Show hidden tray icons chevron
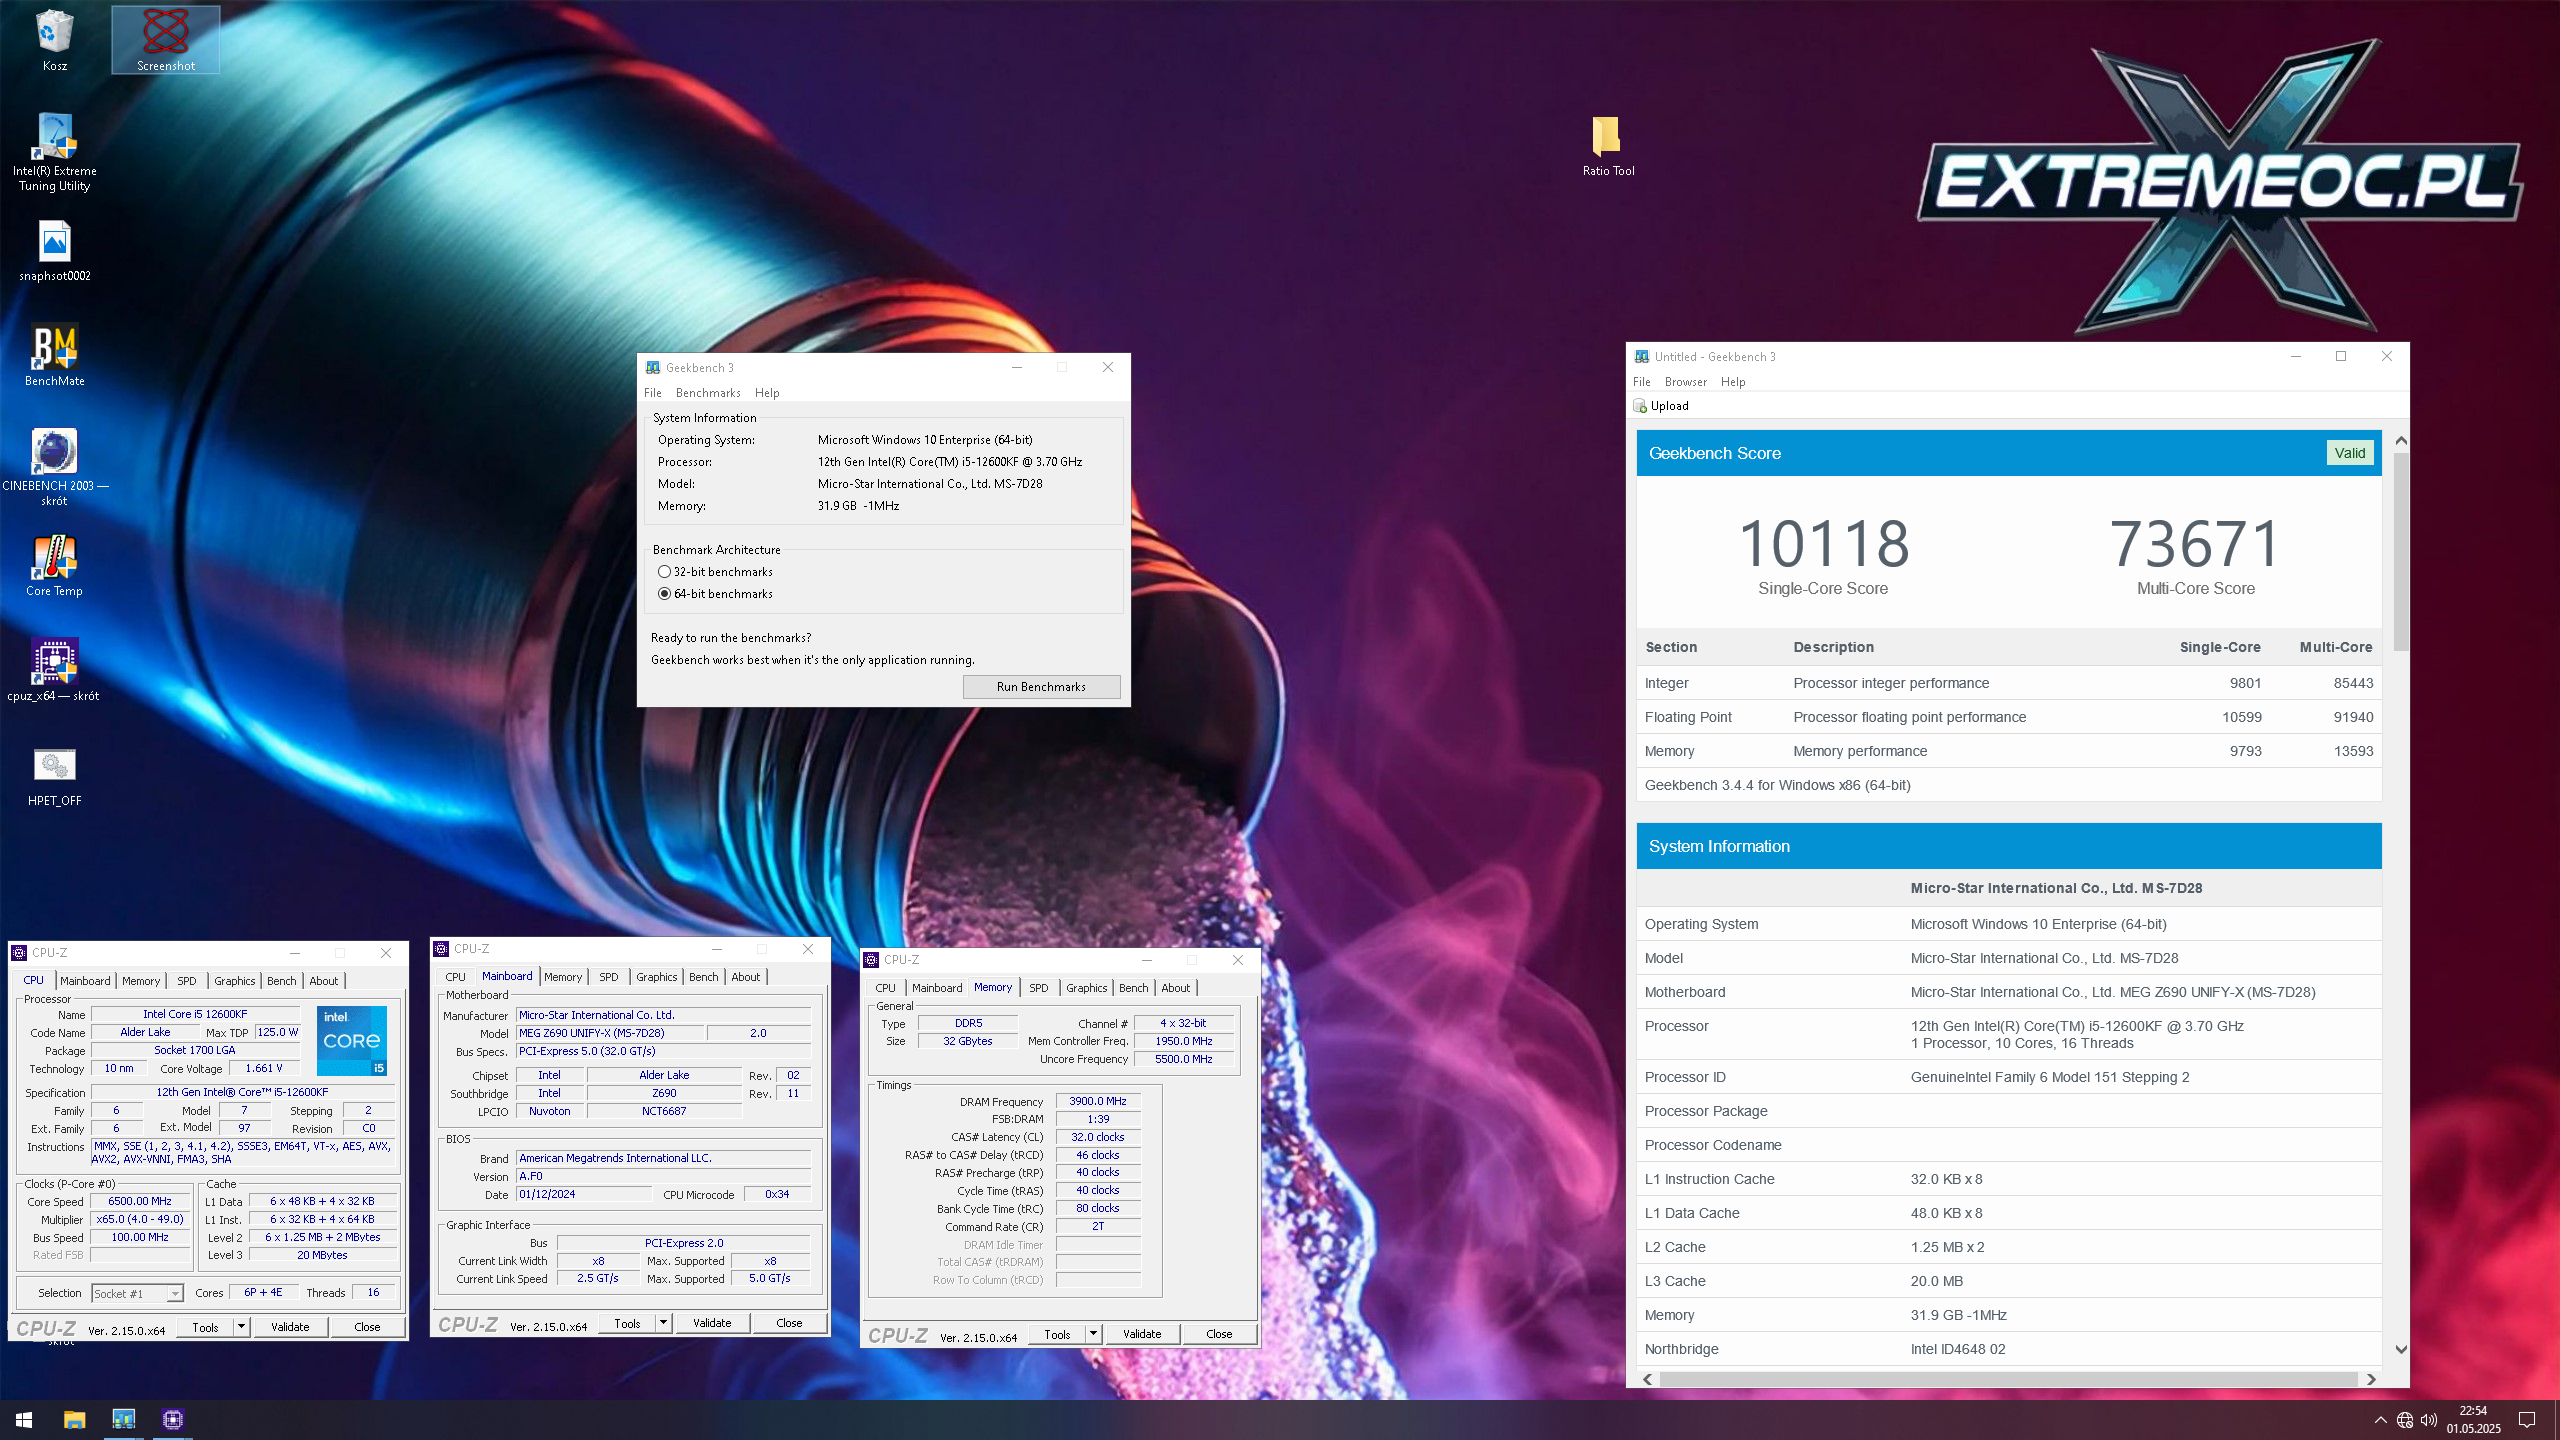2560x1440 pixels. (x=2381, y=1420)
